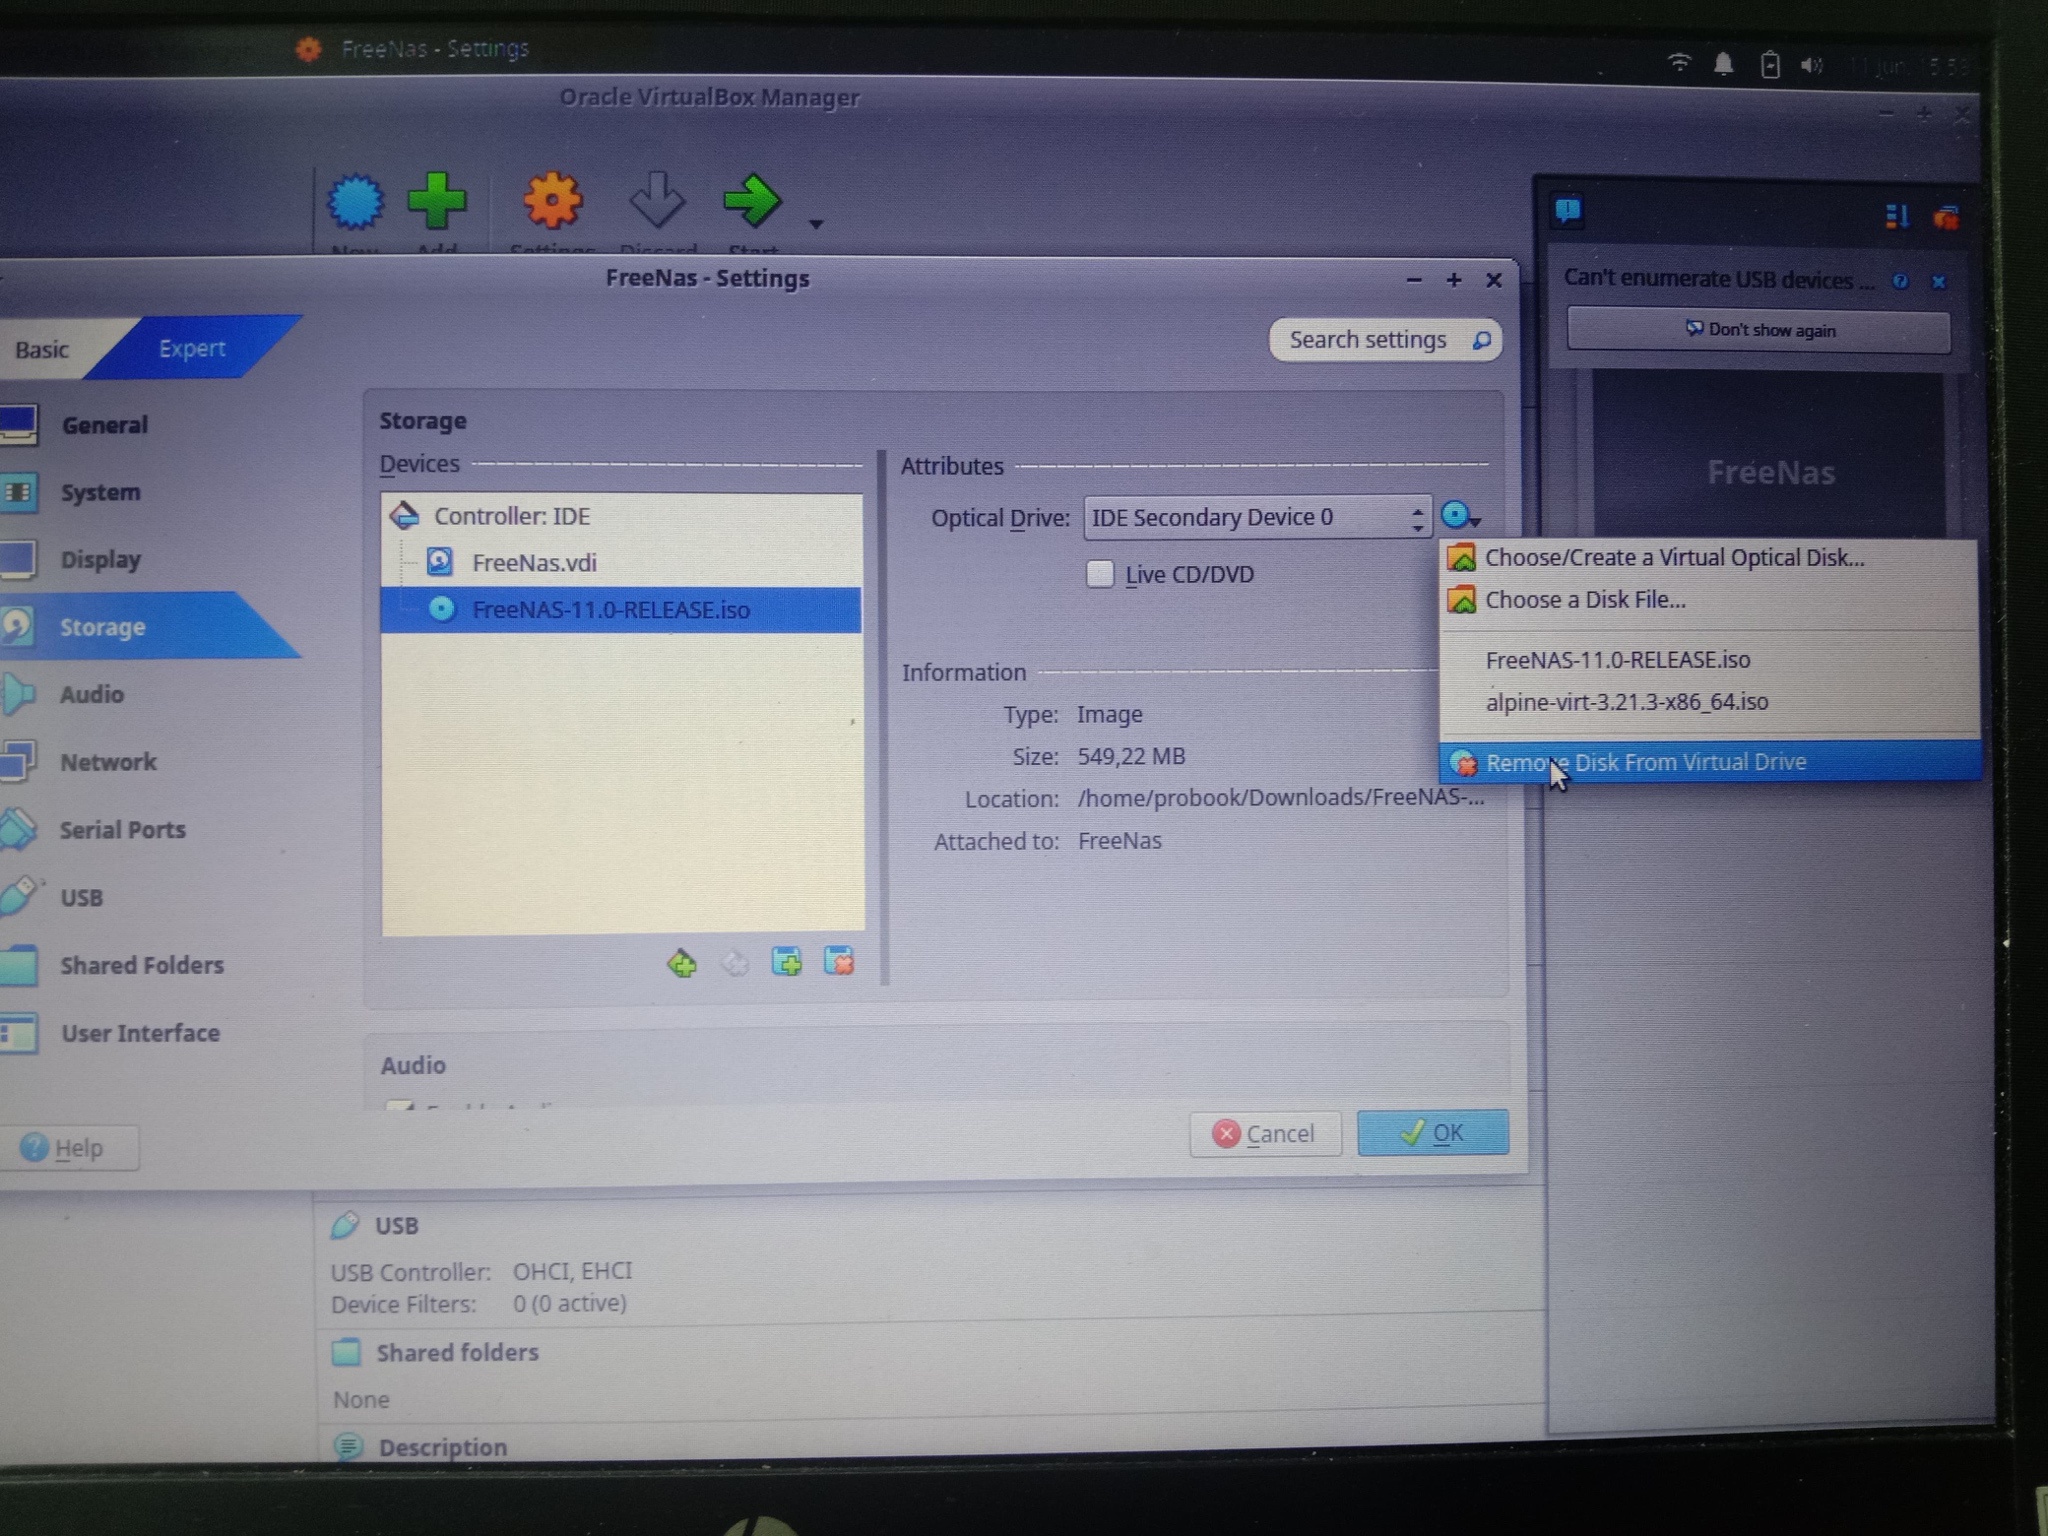Select FreeNas.vdi disk in device tree
The width and height of the screenshot is (2048, 1536).
[x=621, y=562]
